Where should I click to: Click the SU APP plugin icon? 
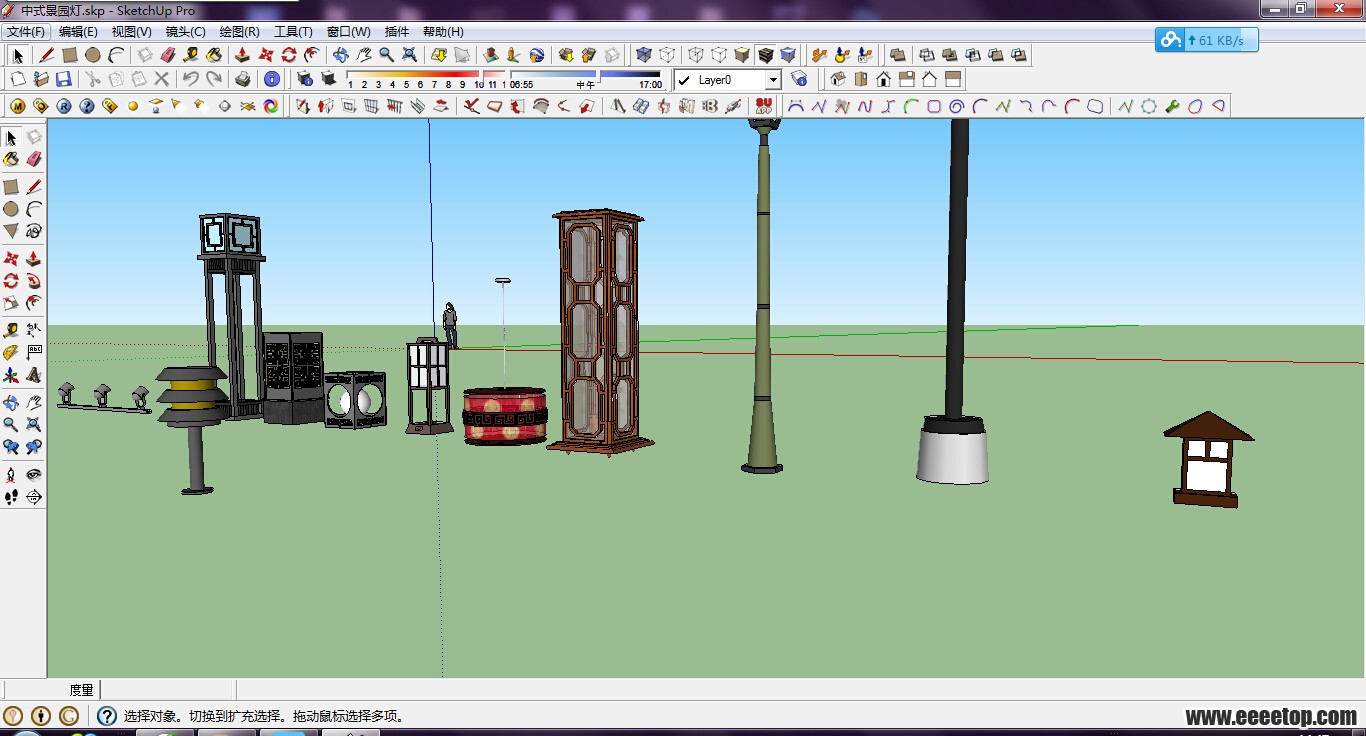(x=764, y=105)
